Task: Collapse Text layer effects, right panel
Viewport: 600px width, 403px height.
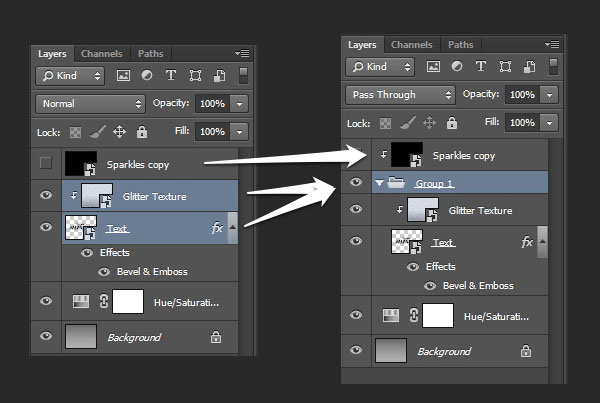Action: (x=542, y=241)
